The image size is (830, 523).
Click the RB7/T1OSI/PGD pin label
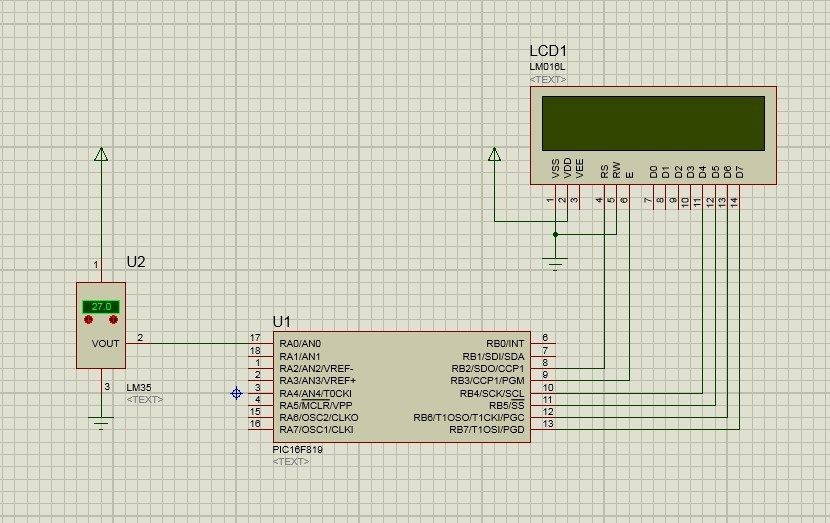pos(486,430)
